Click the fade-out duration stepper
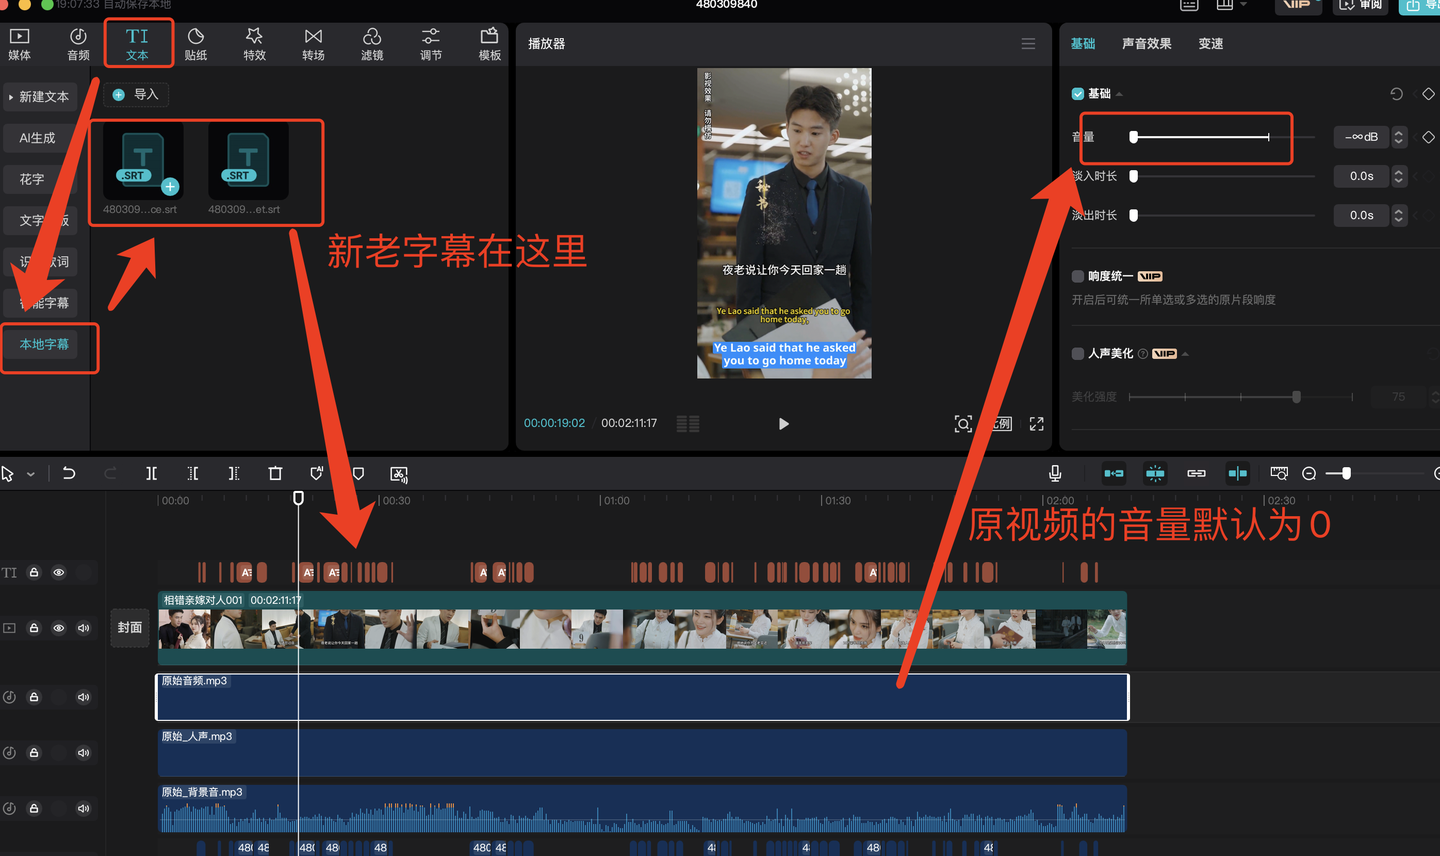The image size is (1440, 856). tap(1399, 215)
